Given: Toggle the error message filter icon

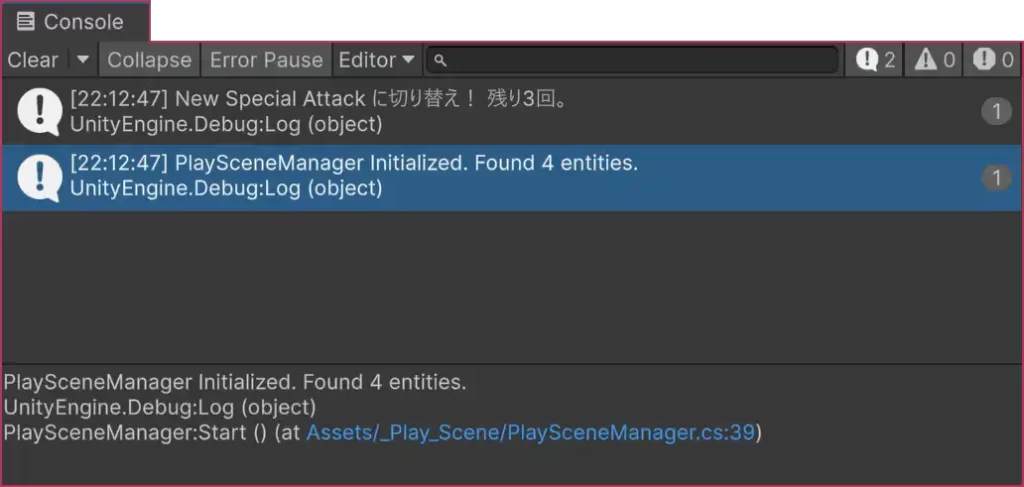Looking at the screenshot, I should (993, 60).
